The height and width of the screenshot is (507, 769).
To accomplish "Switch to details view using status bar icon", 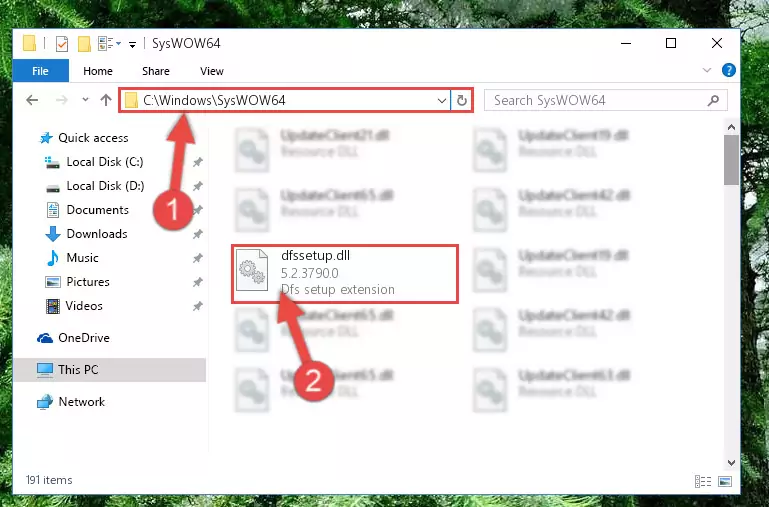I will pos(703,482).
